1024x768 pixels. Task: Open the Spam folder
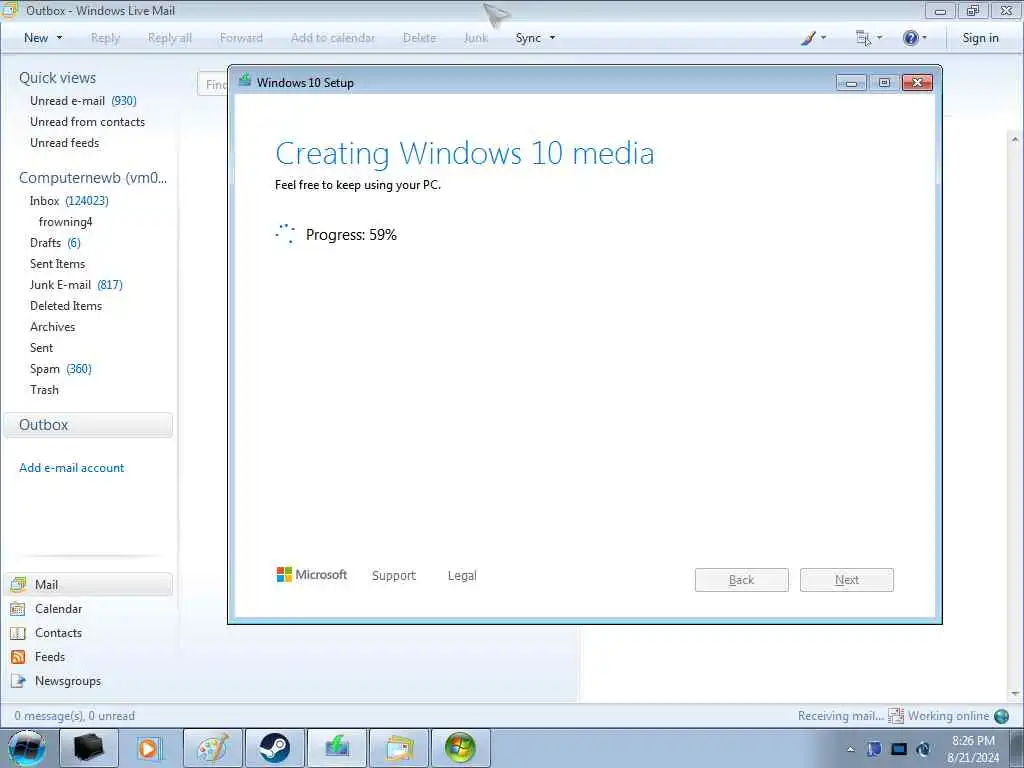point(61,369)
